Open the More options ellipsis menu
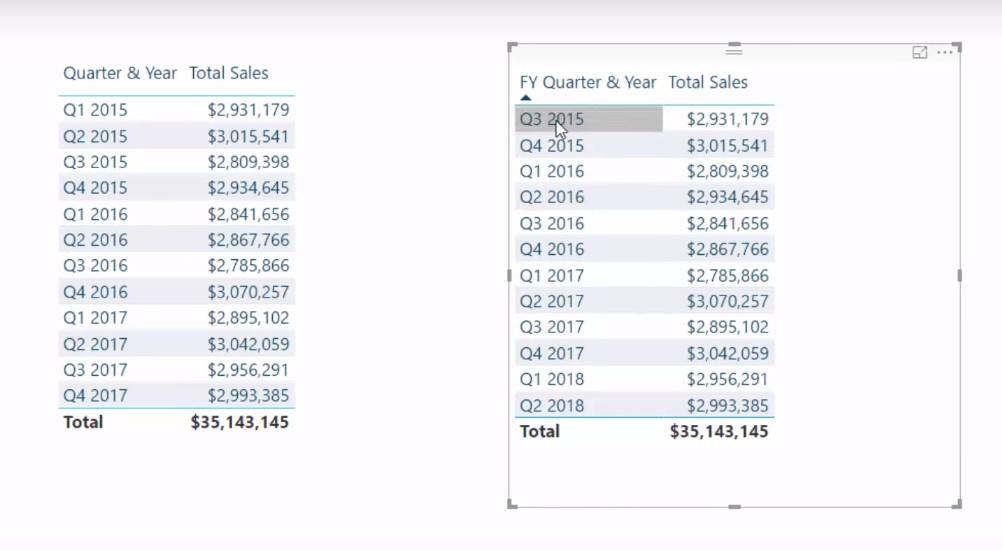Image resolution: width=1002 pixels, height=550 pixels. [944, 52]
